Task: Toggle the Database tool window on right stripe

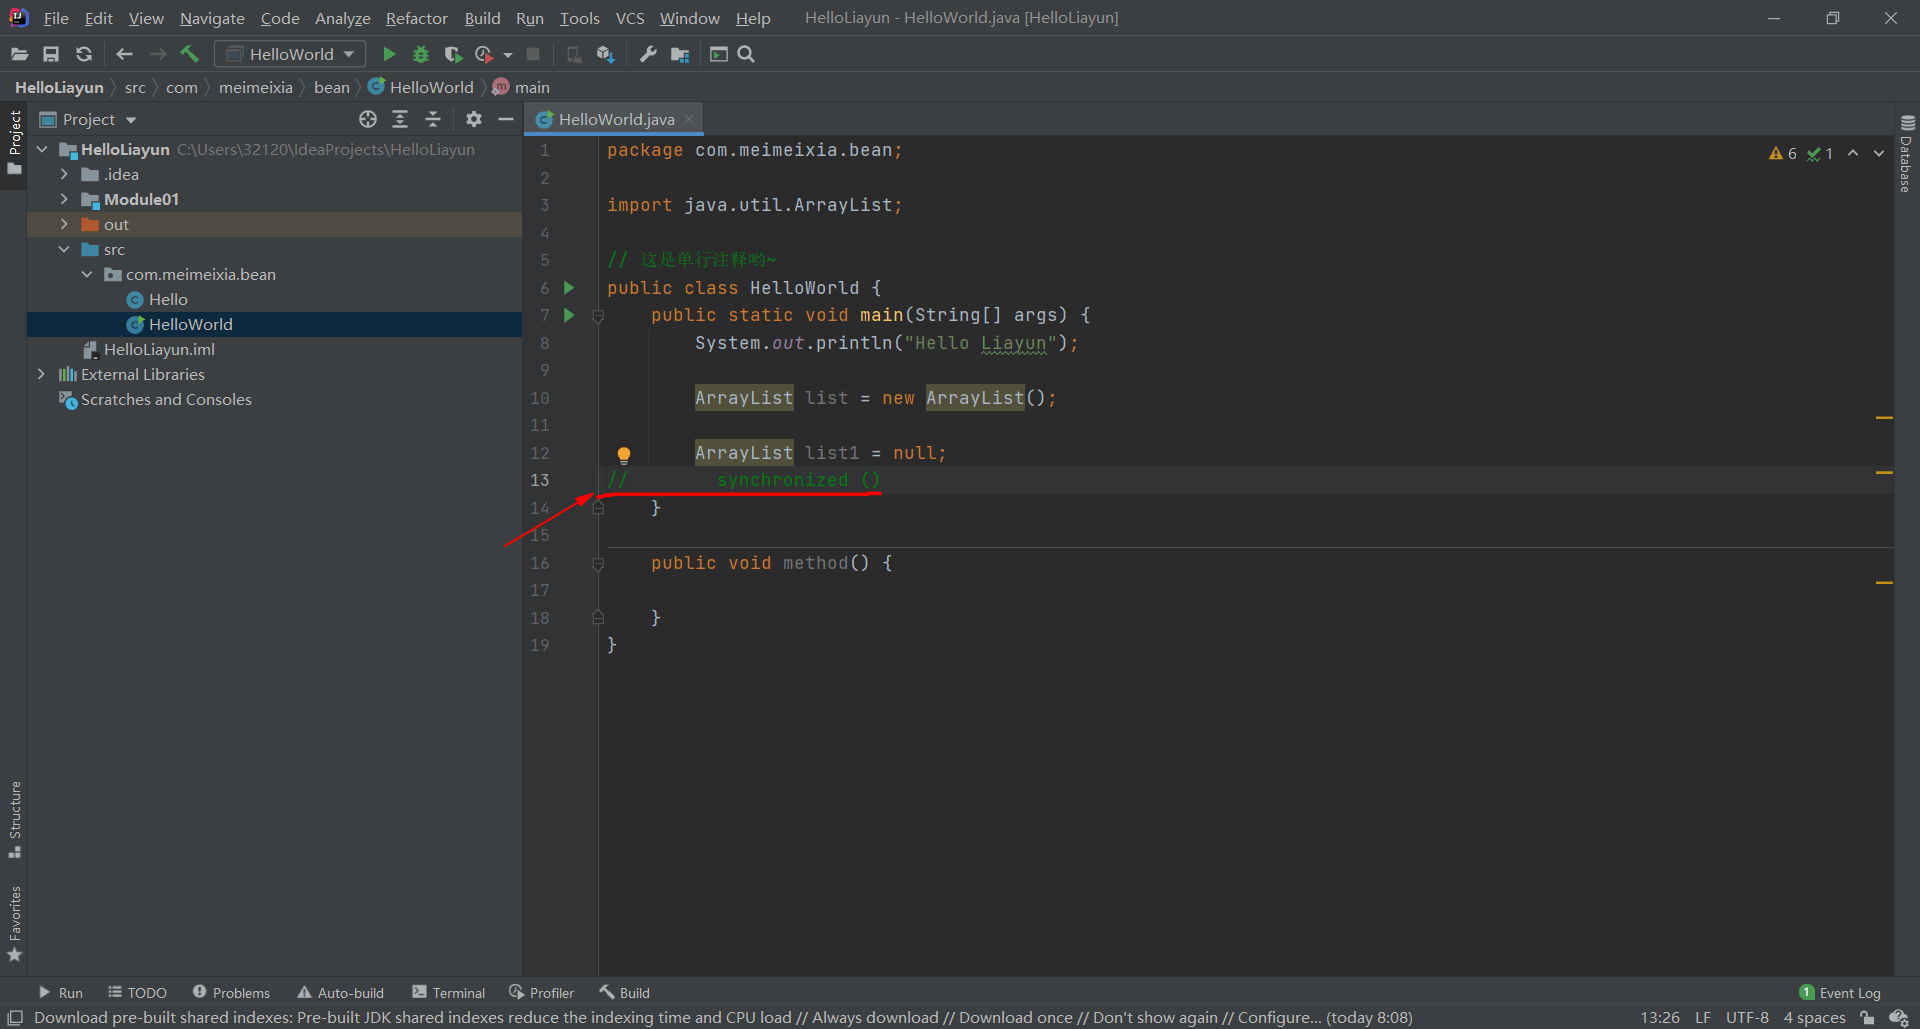Action: [x=1907, y=152]
